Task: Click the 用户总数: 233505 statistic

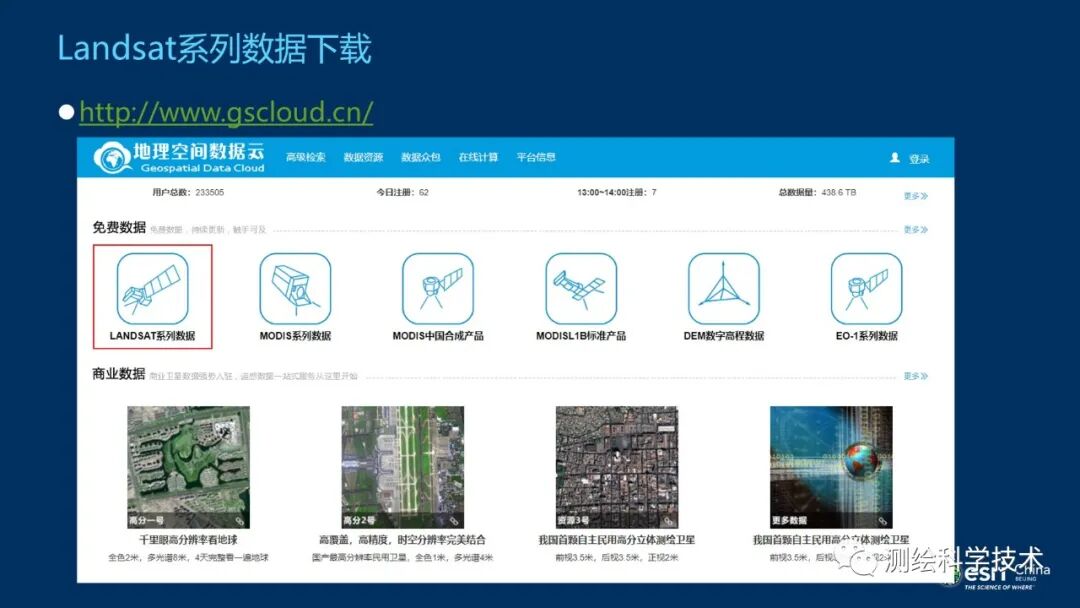Action: pos(188,193)
